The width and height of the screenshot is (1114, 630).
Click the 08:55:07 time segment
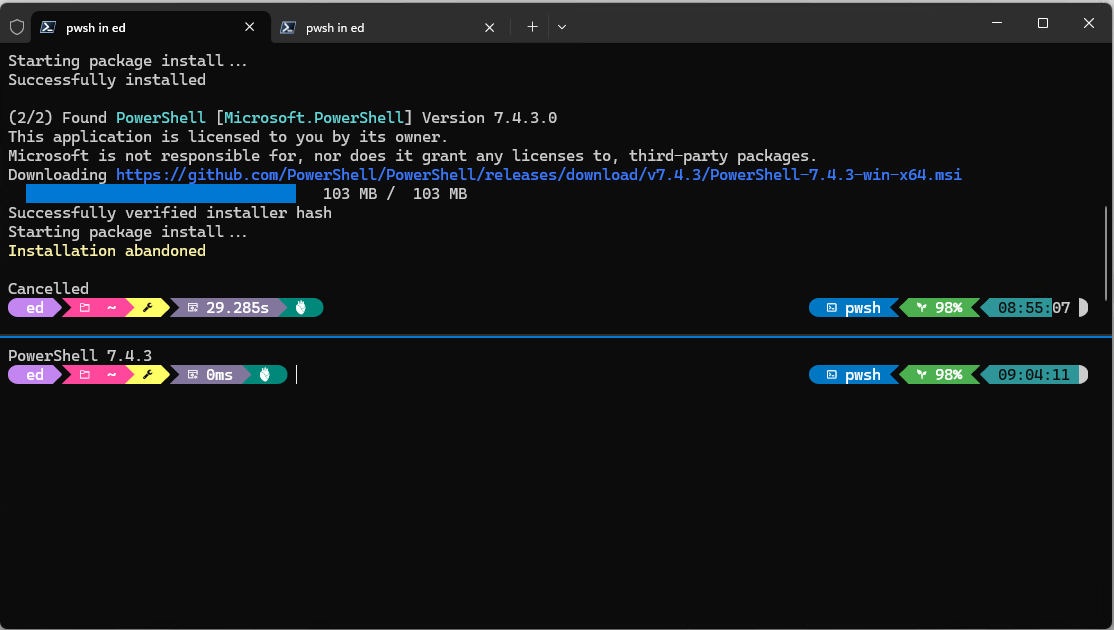point(1034,308)
